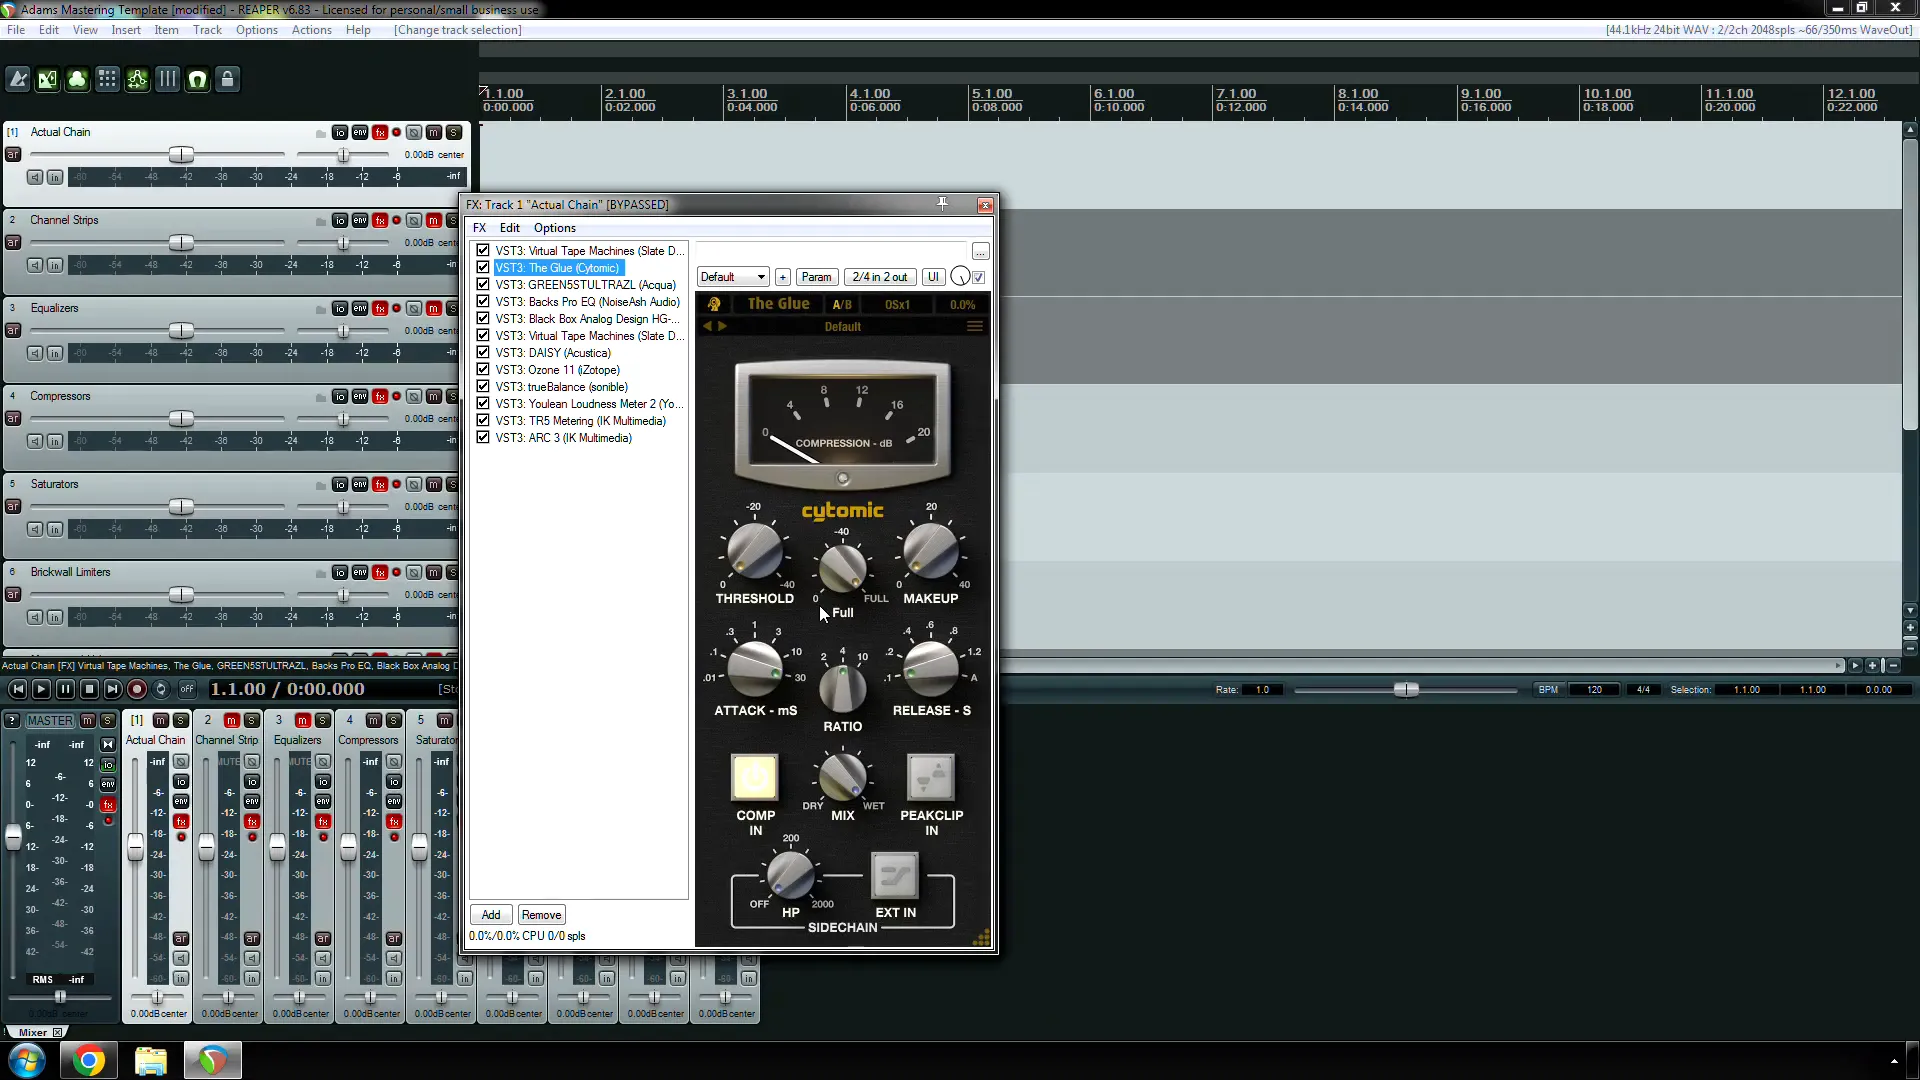Open A/B compare in The Glue

pos(842,304)
